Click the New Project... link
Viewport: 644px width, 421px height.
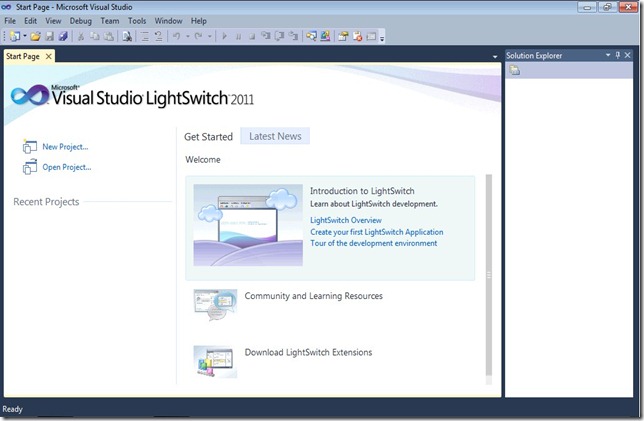(x=65, y=147)
